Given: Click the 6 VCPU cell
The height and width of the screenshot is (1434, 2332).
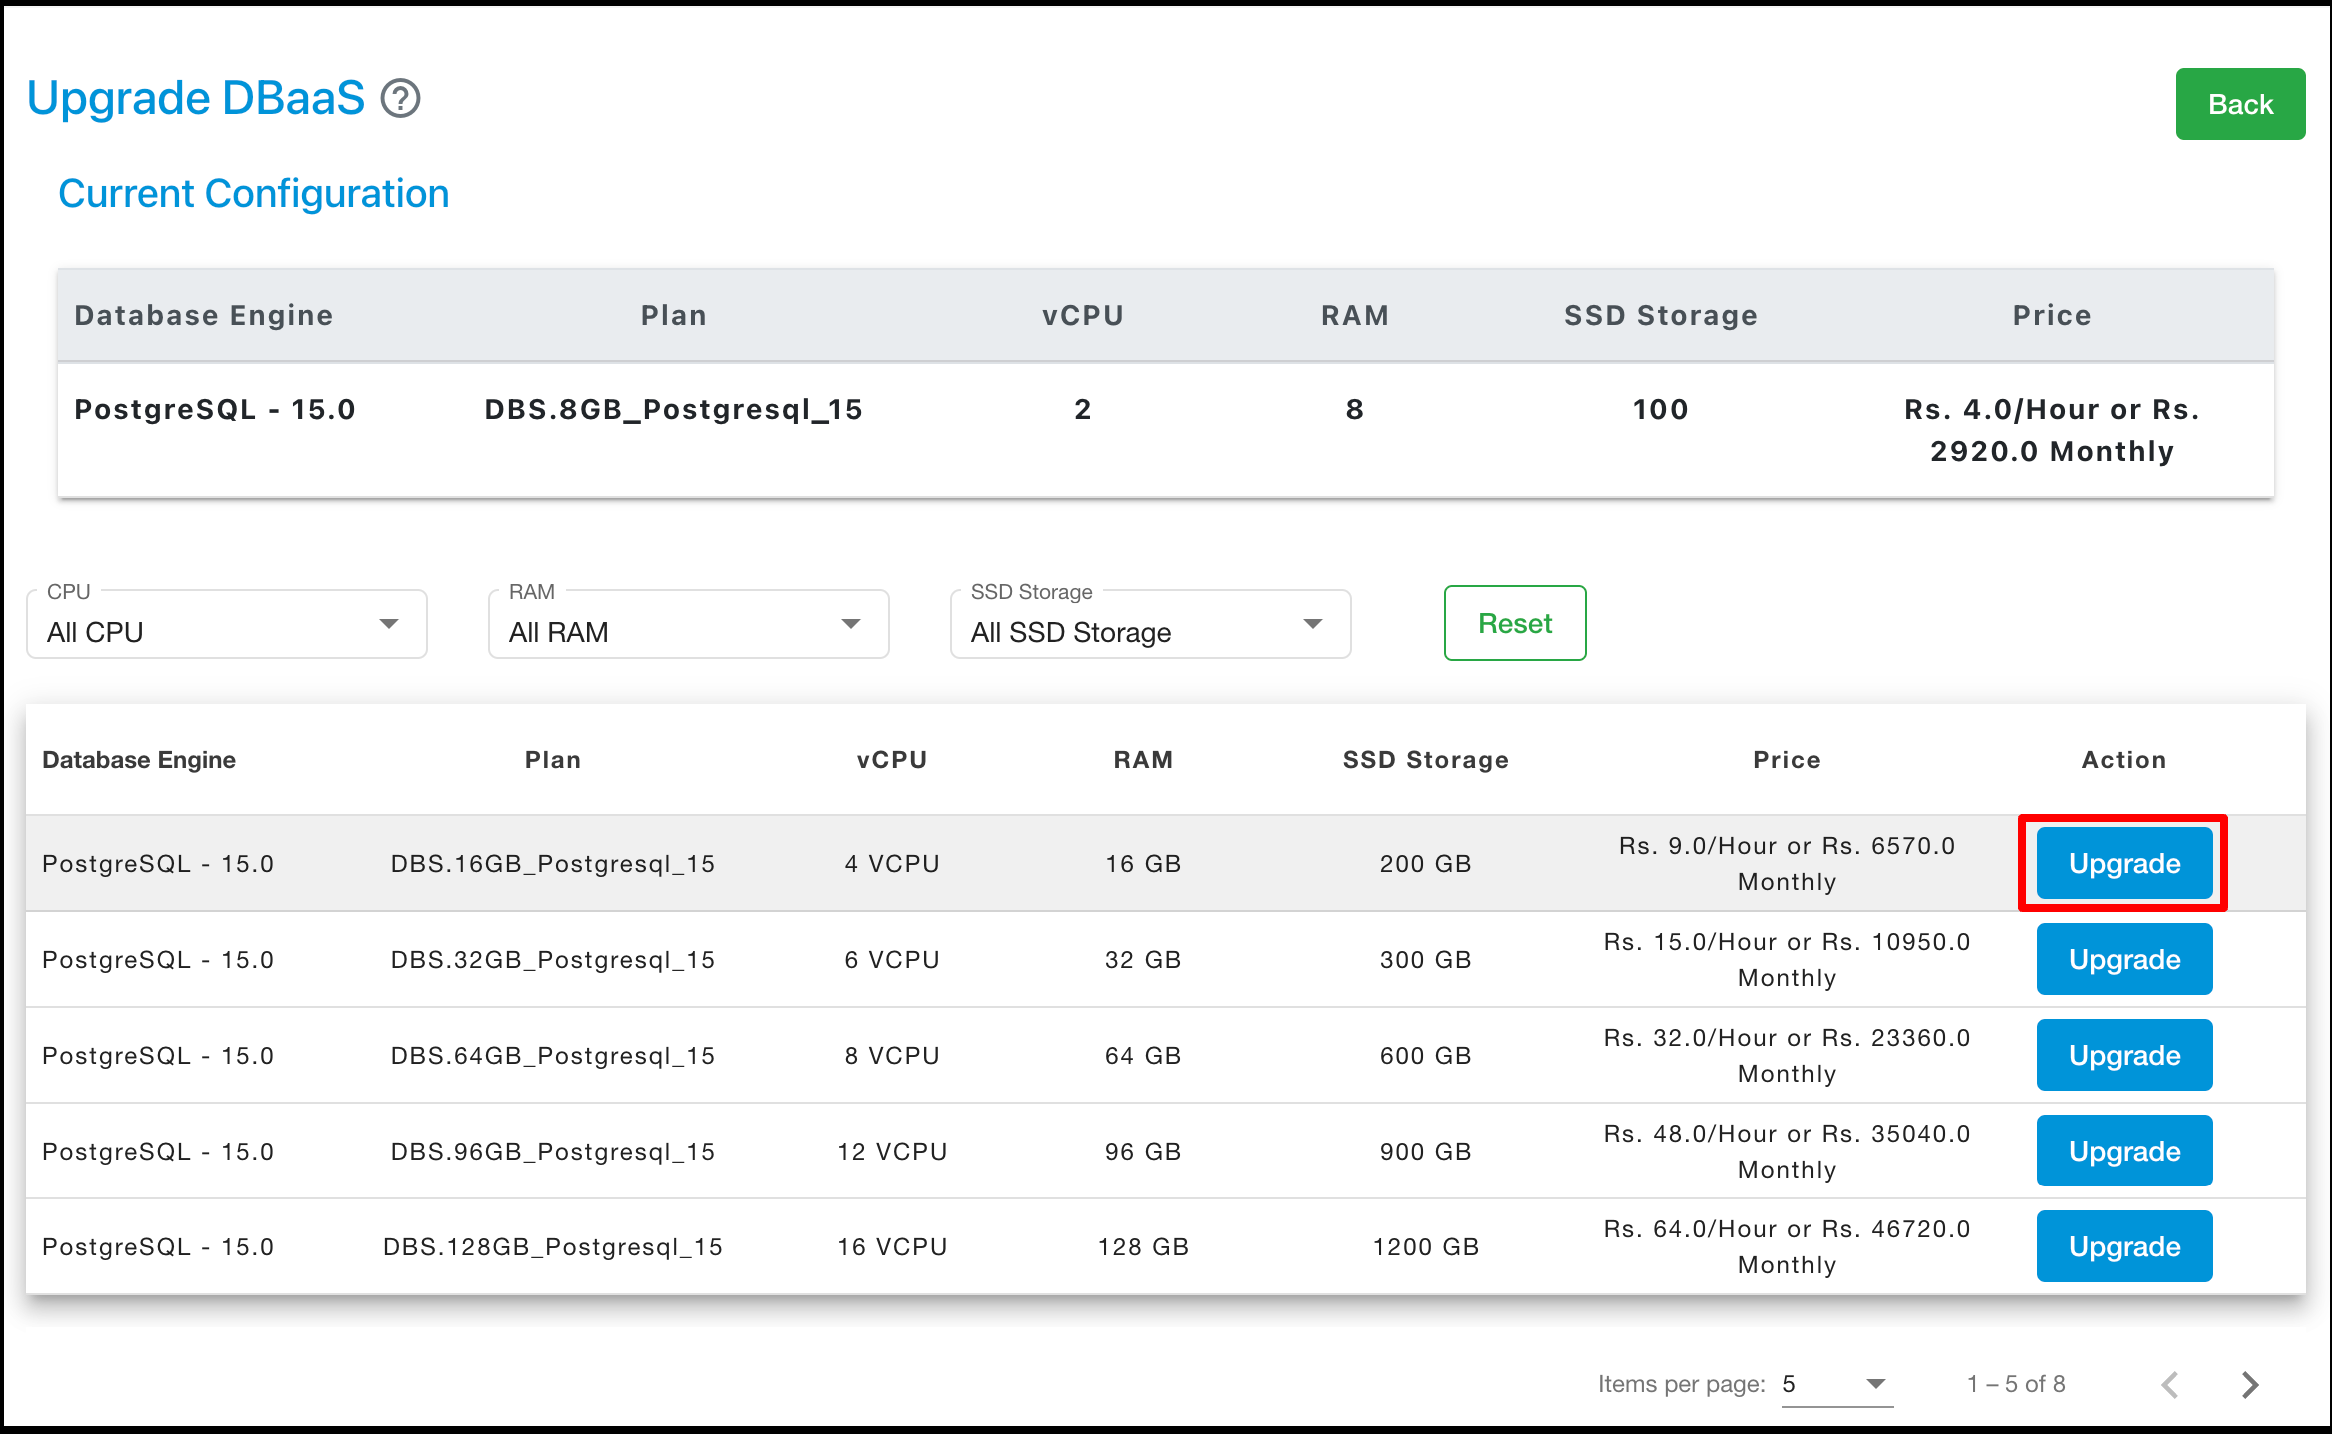Looking at the screenshot, I should (x=892, y=959).
